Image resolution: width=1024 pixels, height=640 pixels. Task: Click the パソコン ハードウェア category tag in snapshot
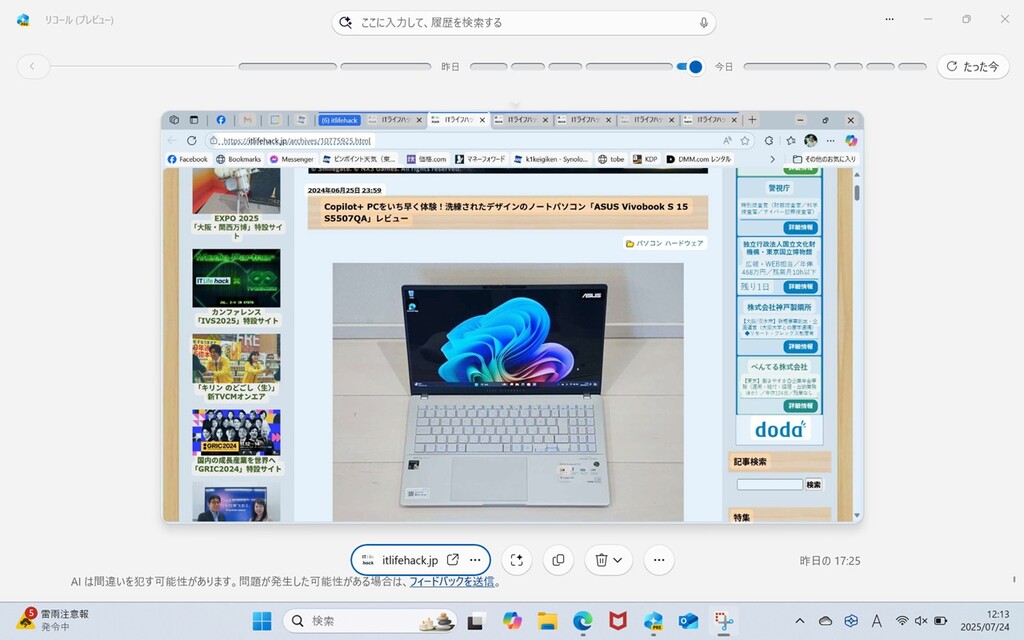pos(665,243)
